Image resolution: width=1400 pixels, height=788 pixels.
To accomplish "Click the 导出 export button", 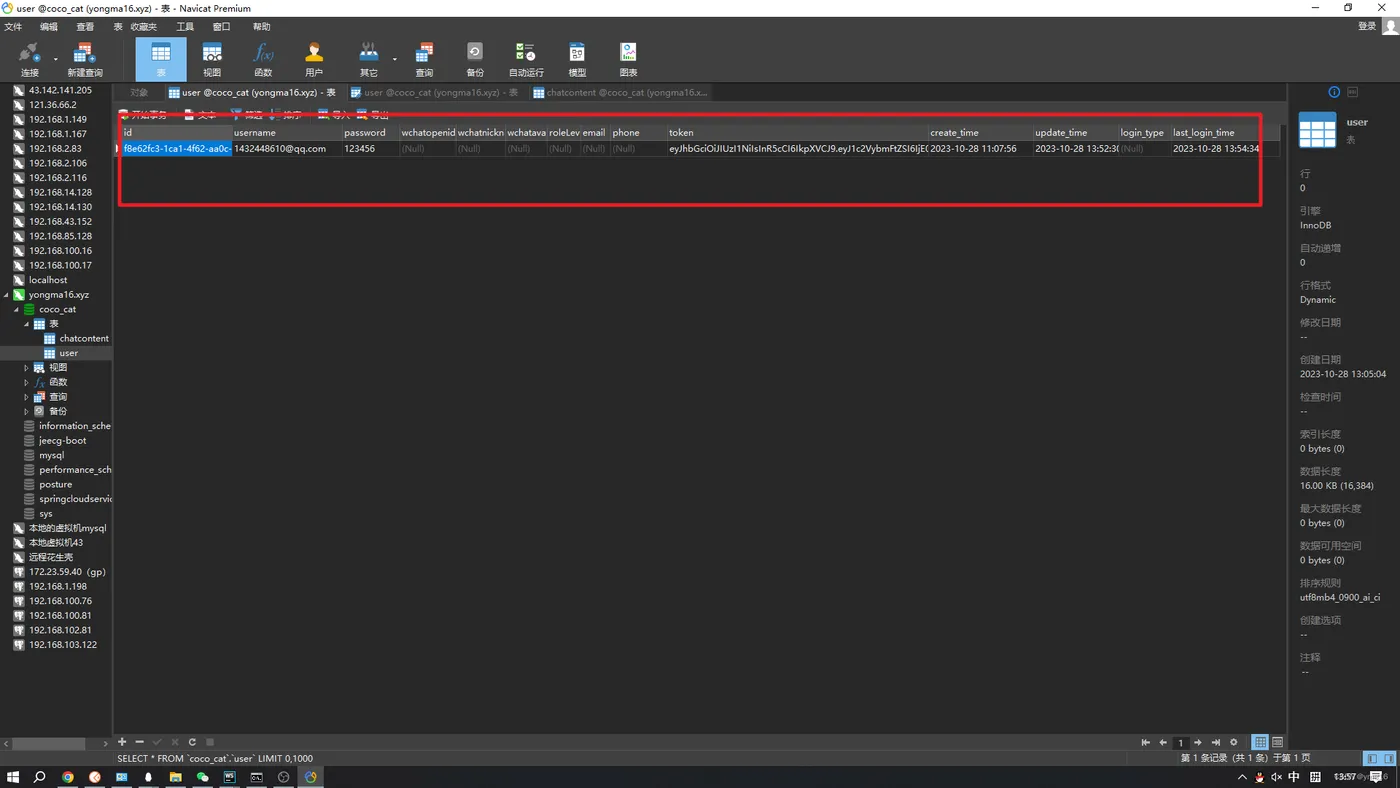I will point(373,115).
